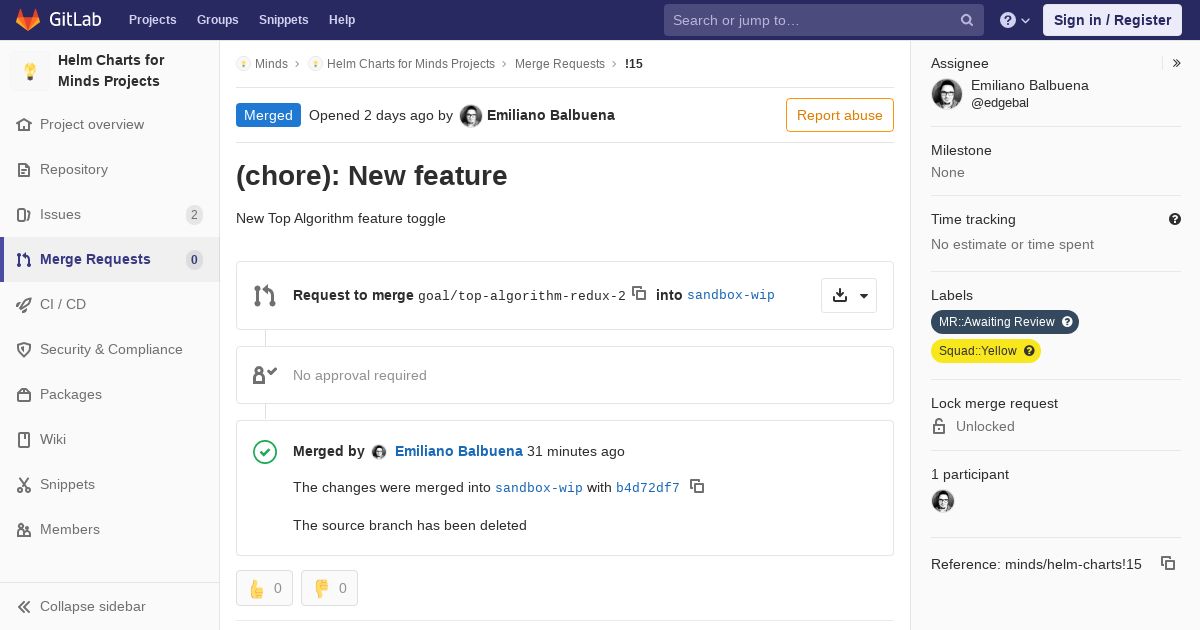
Task: Click the search magnifier icon
Action: coord(967,20)
